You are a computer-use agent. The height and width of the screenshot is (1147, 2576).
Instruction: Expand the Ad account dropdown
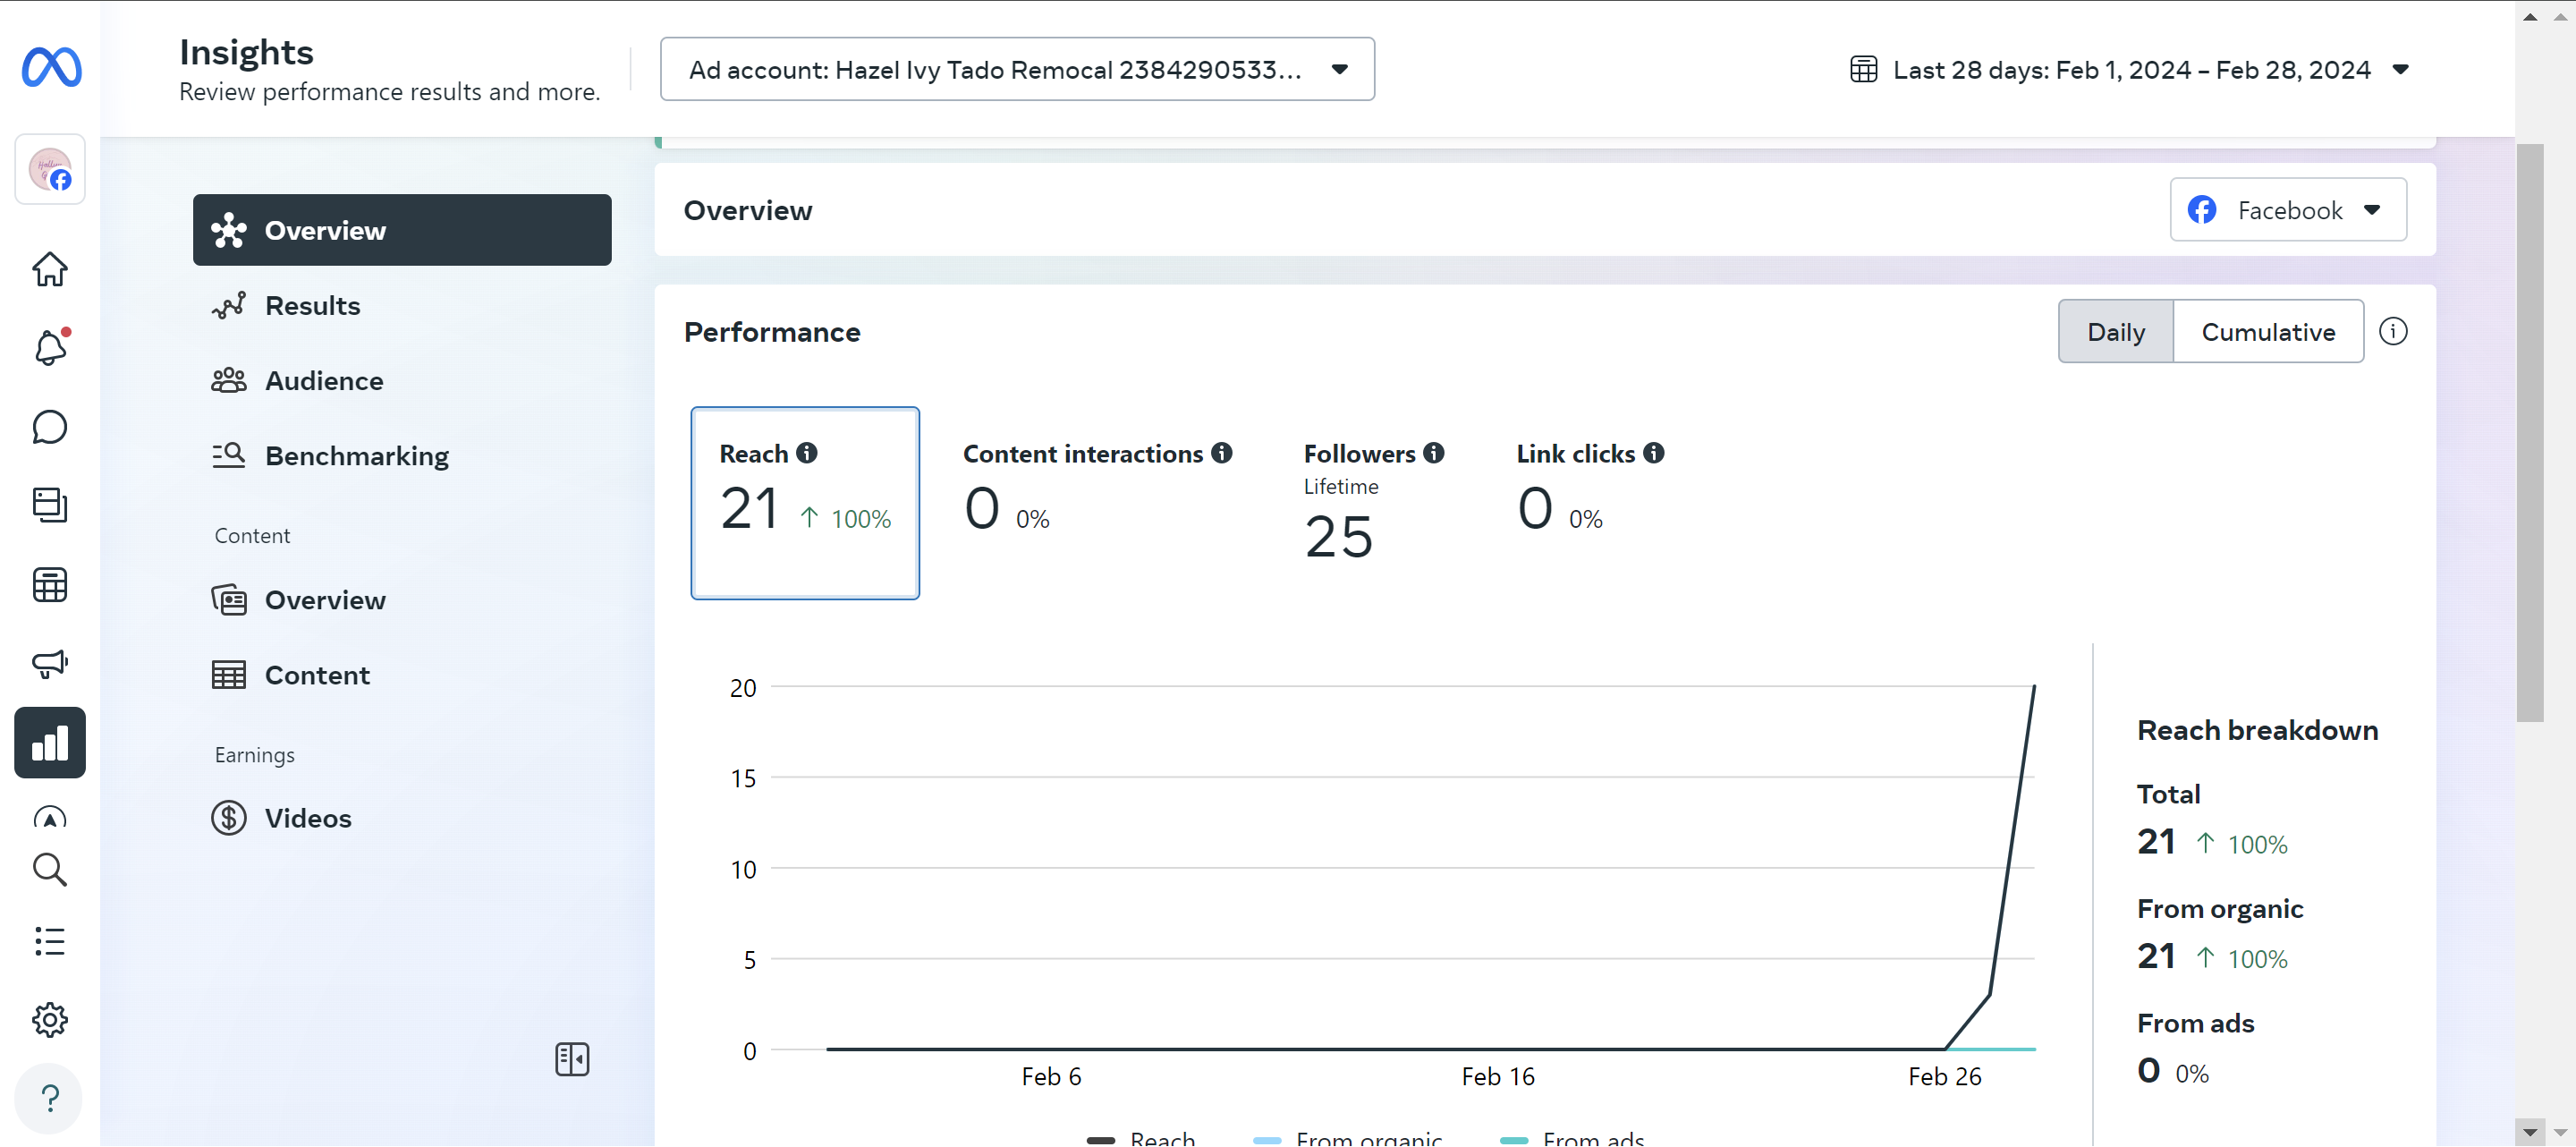click(1017, 70)
